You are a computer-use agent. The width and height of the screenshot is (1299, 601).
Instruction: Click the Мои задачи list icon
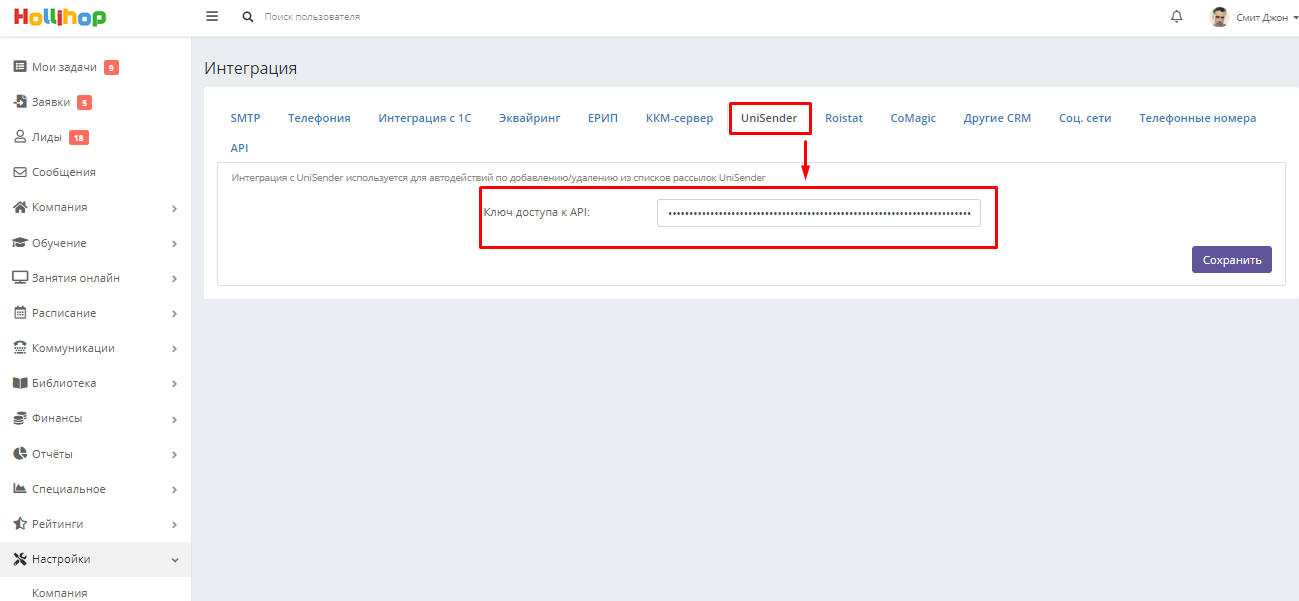pos(19,67)
